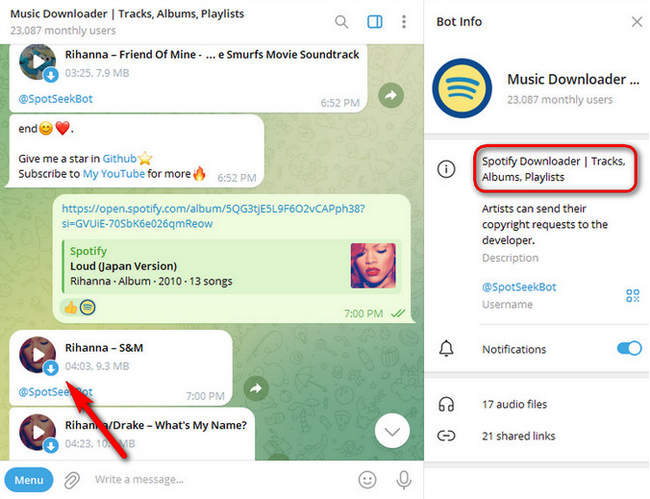Click the paperclip attach file icon
Image resolution: width=650 pixels, height=499 pixels.
point(72,480)
